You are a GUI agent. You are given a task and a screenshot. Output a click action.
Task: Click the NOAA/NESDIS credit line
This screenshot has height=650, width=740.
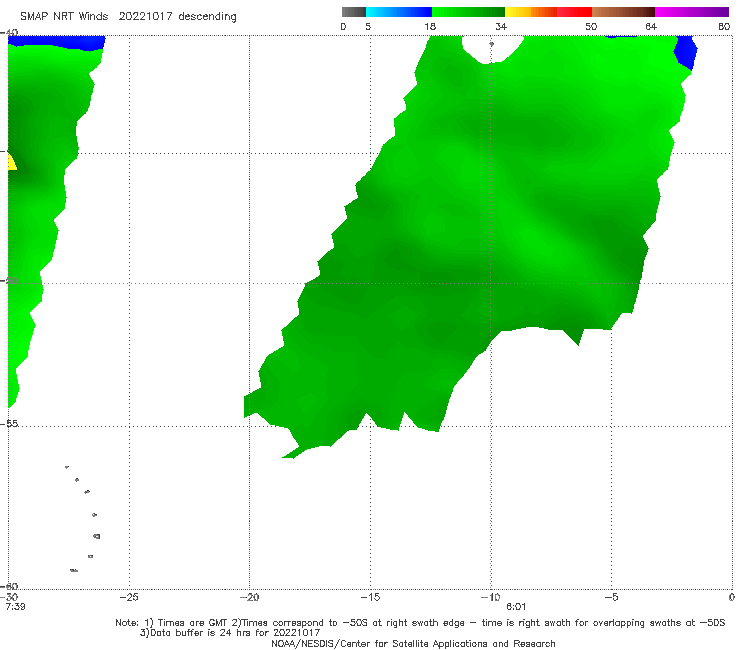pos(413,643)
